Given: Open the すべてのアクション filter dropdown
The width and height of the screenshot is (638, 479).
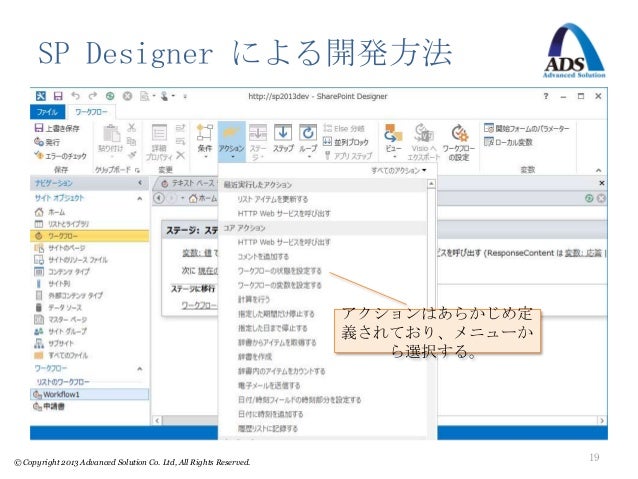Looking at the screenshot, I should (x=399, y=170).
